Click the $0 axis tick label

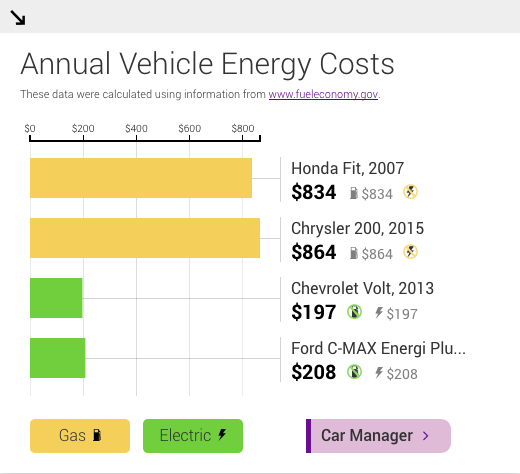click(x=30, y=128)
